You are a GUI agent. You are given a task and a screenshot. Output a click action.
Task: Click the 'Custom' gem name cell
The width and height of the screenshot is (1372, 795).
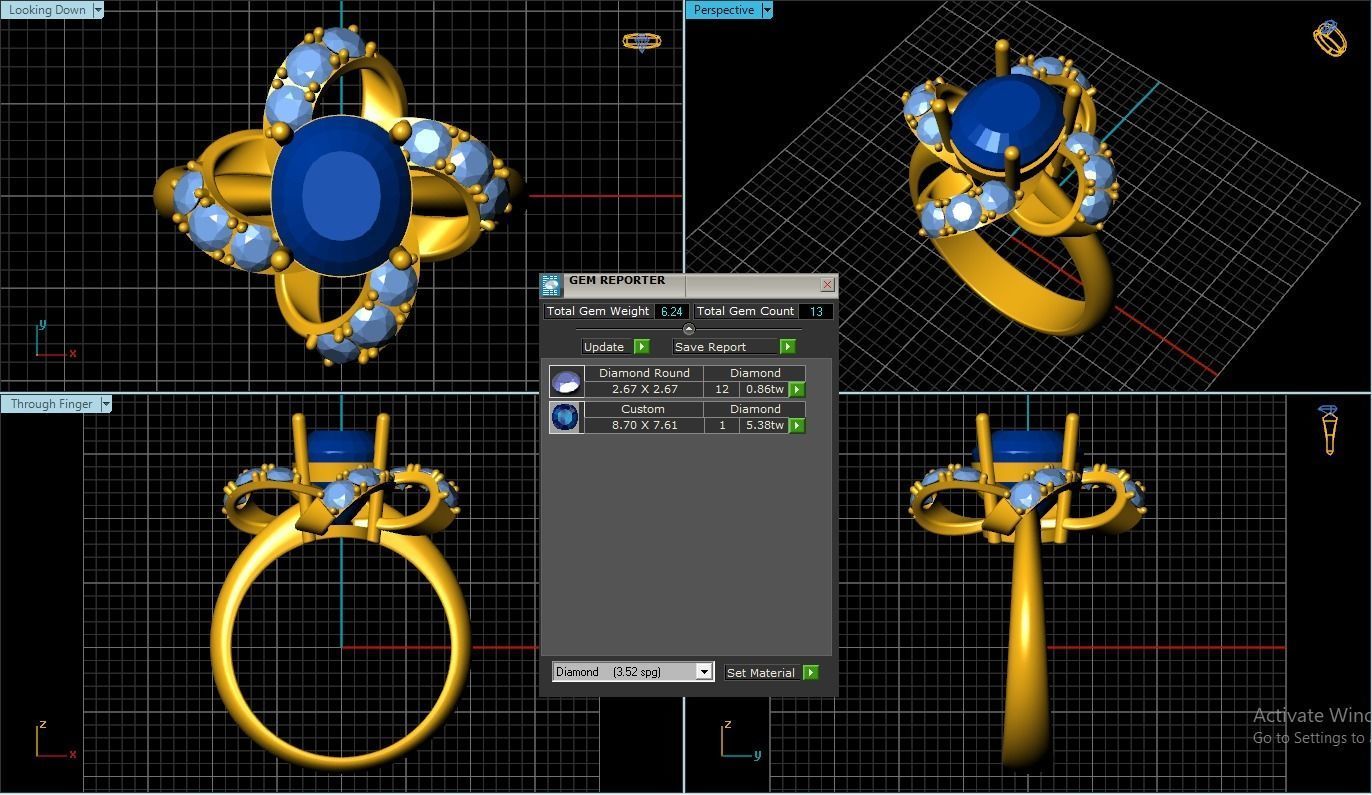[x=643, y=409]
